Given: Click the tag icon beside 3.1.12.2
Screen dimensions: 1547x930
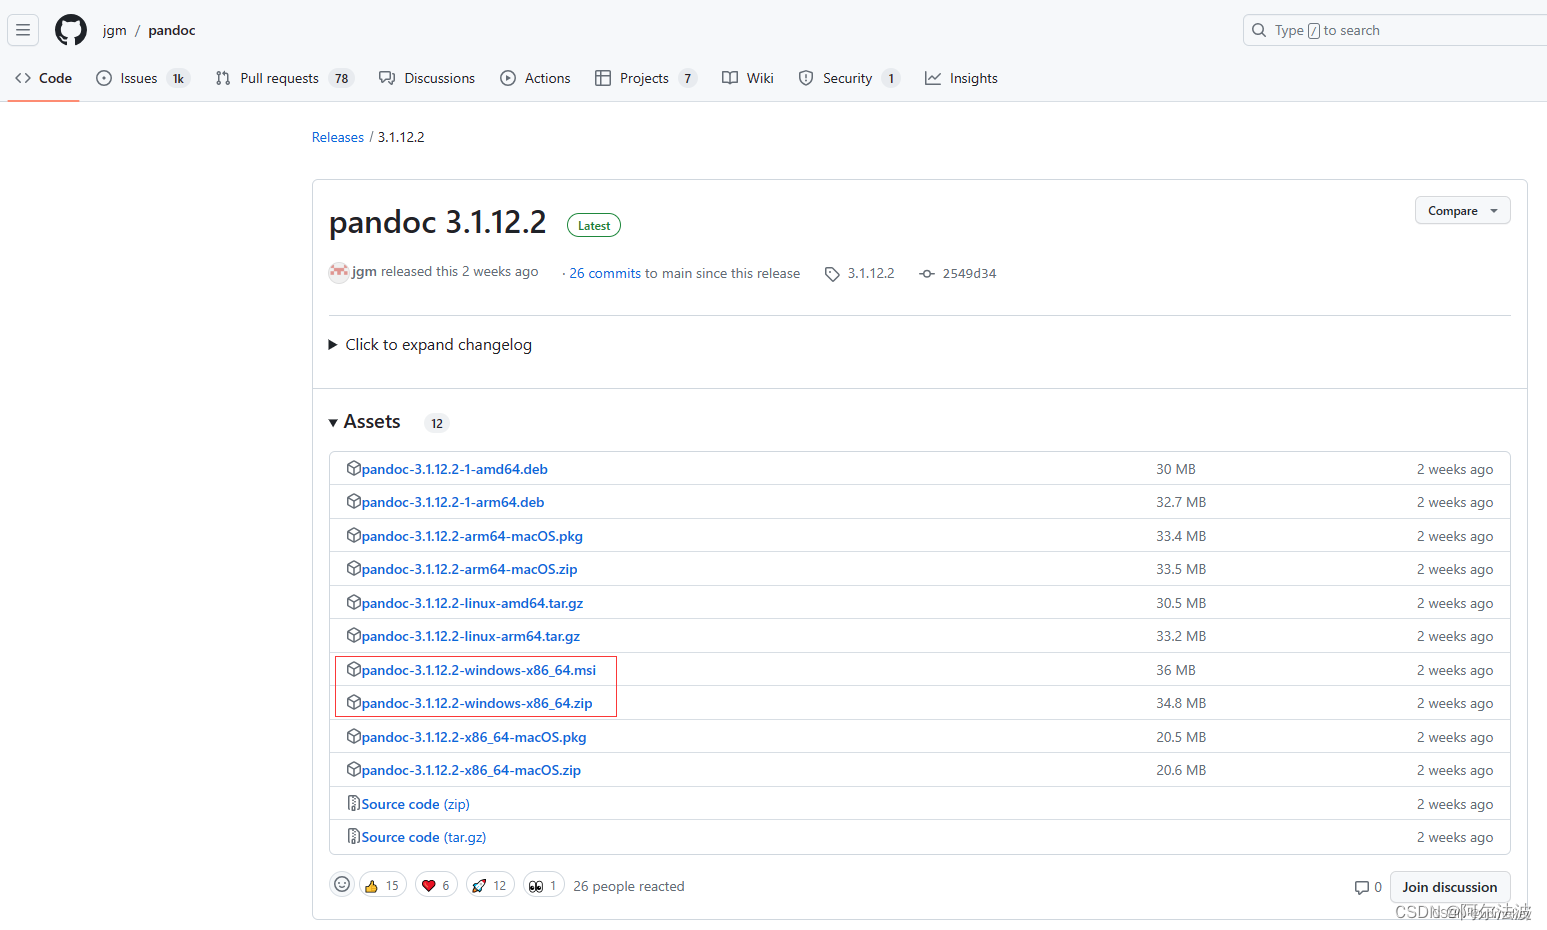Looking at the screenshot, I should (x=832, y=273).
